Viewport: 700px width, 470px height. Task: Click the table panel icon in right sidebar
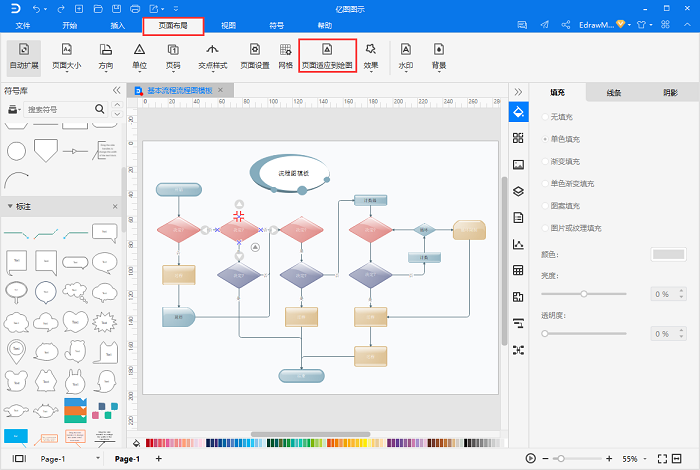coord(518,270)
